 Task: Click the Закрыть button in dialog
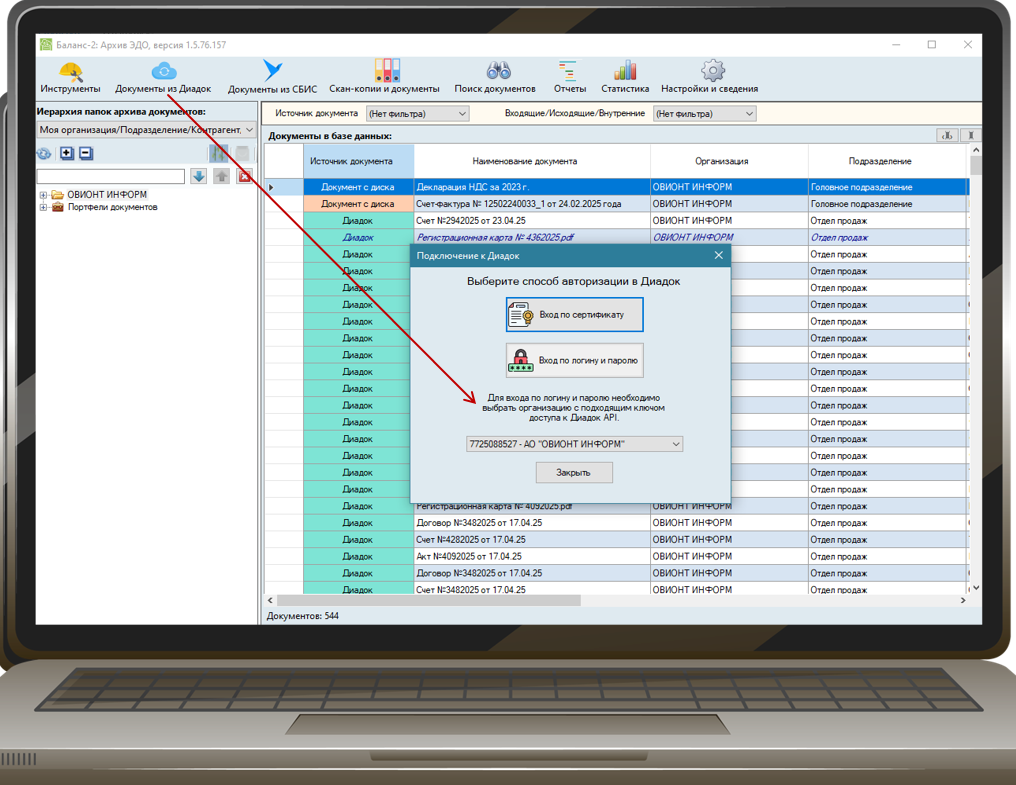point(574,473)
